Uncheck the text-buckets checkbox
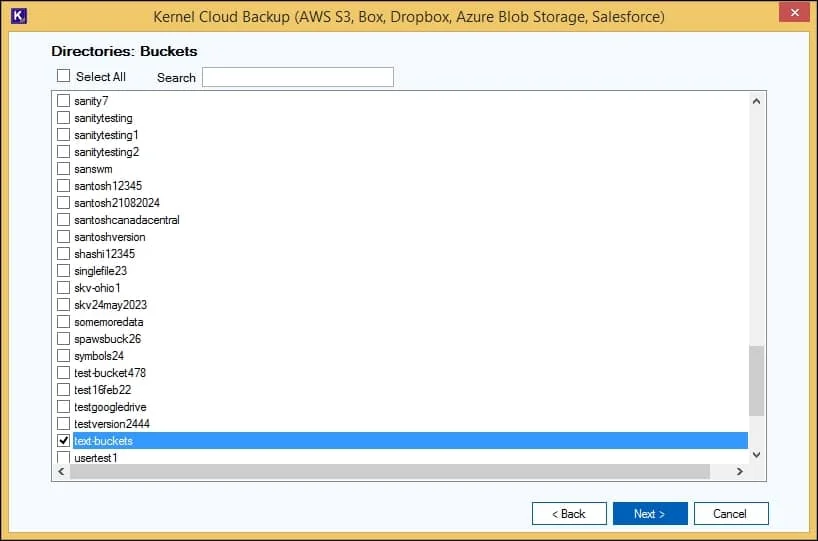The image size is (818, 541). (x=64, y=440)
